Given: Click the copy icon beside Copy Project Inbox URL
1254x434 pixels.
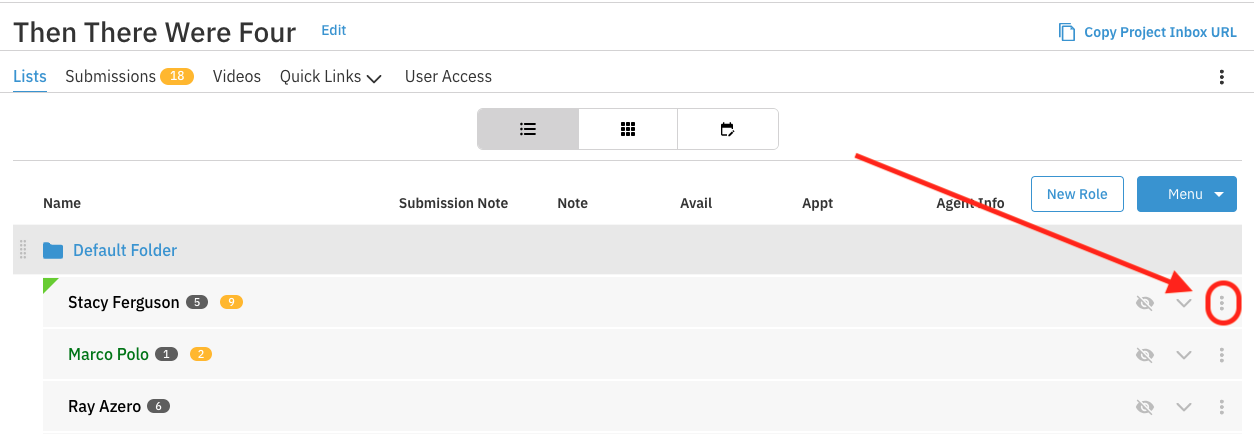Looking at the screenshot, I should (x=1067, y=32).
